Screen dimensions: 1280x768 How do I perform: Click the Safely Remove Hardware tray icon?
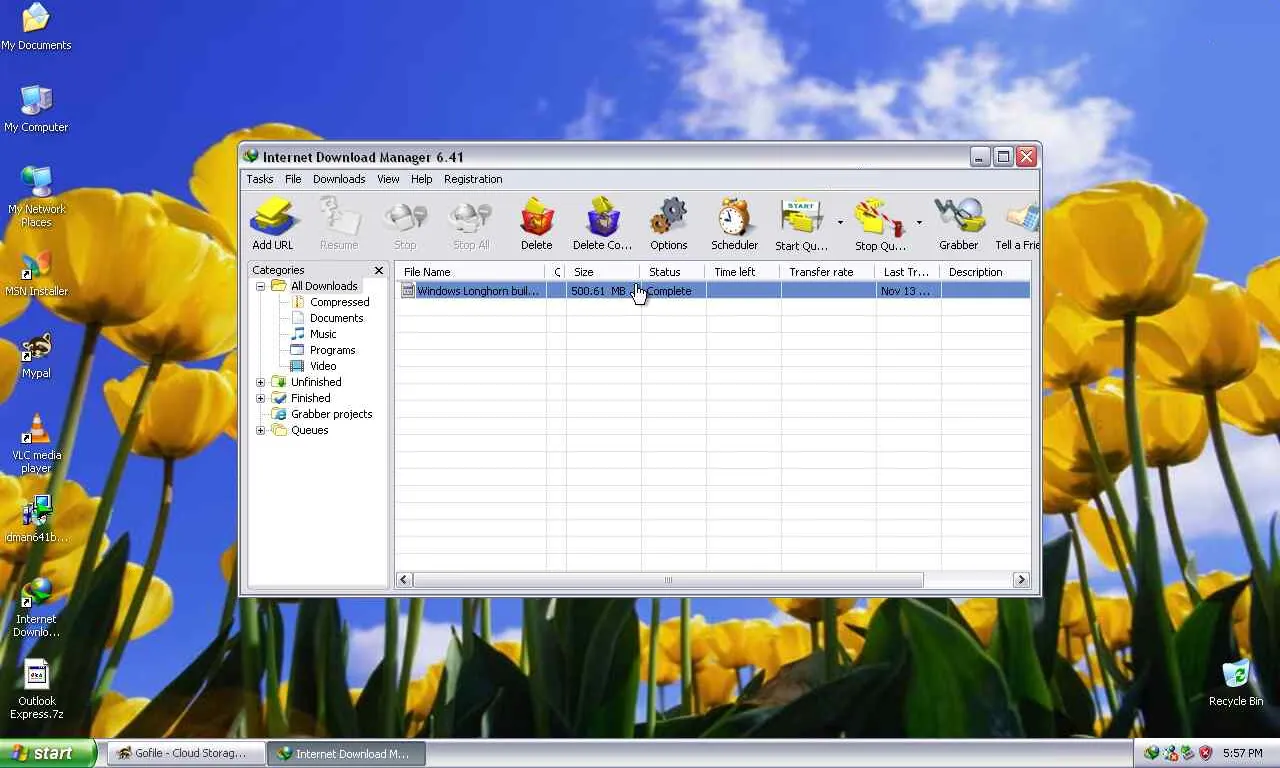(x=1187, y=753)
